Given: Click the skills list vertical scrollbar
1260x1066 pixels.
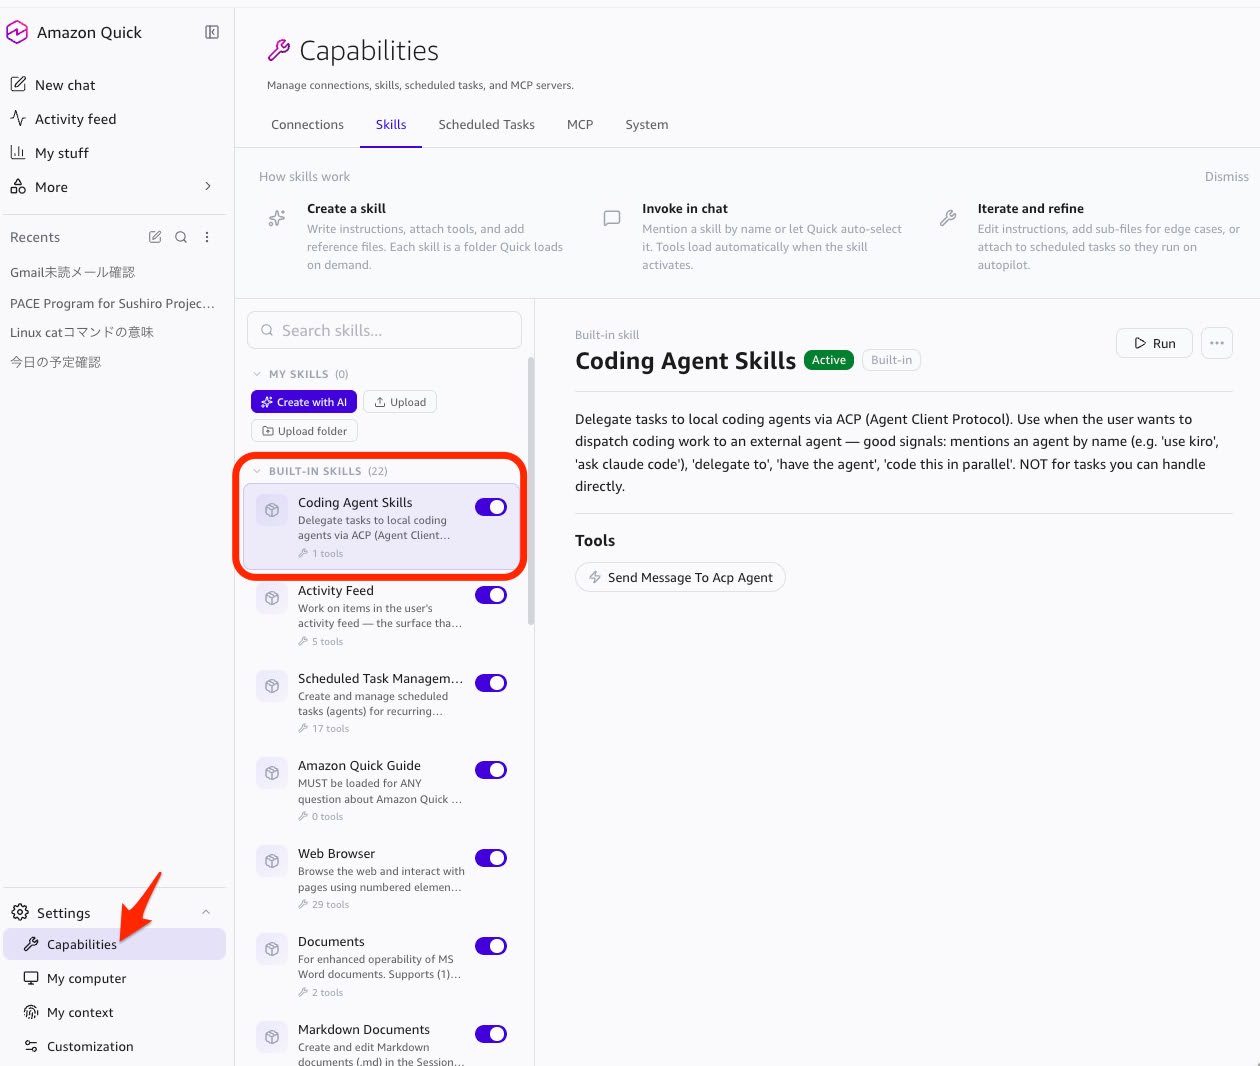Looking at the screenshot, I should point(531,490).
